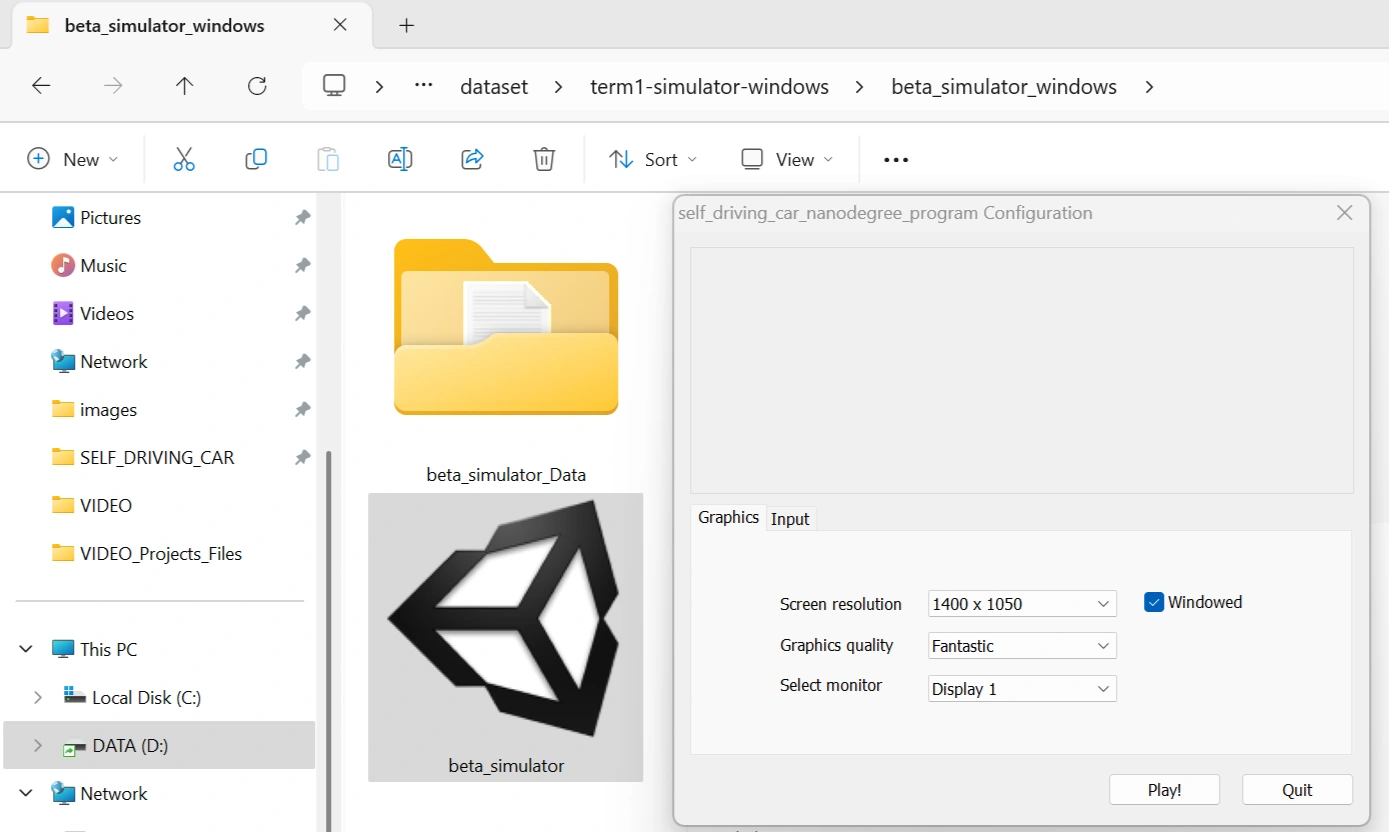Select term1-simulator-windows in breadcrumb

pyautogui.click(x=710, y=87)
